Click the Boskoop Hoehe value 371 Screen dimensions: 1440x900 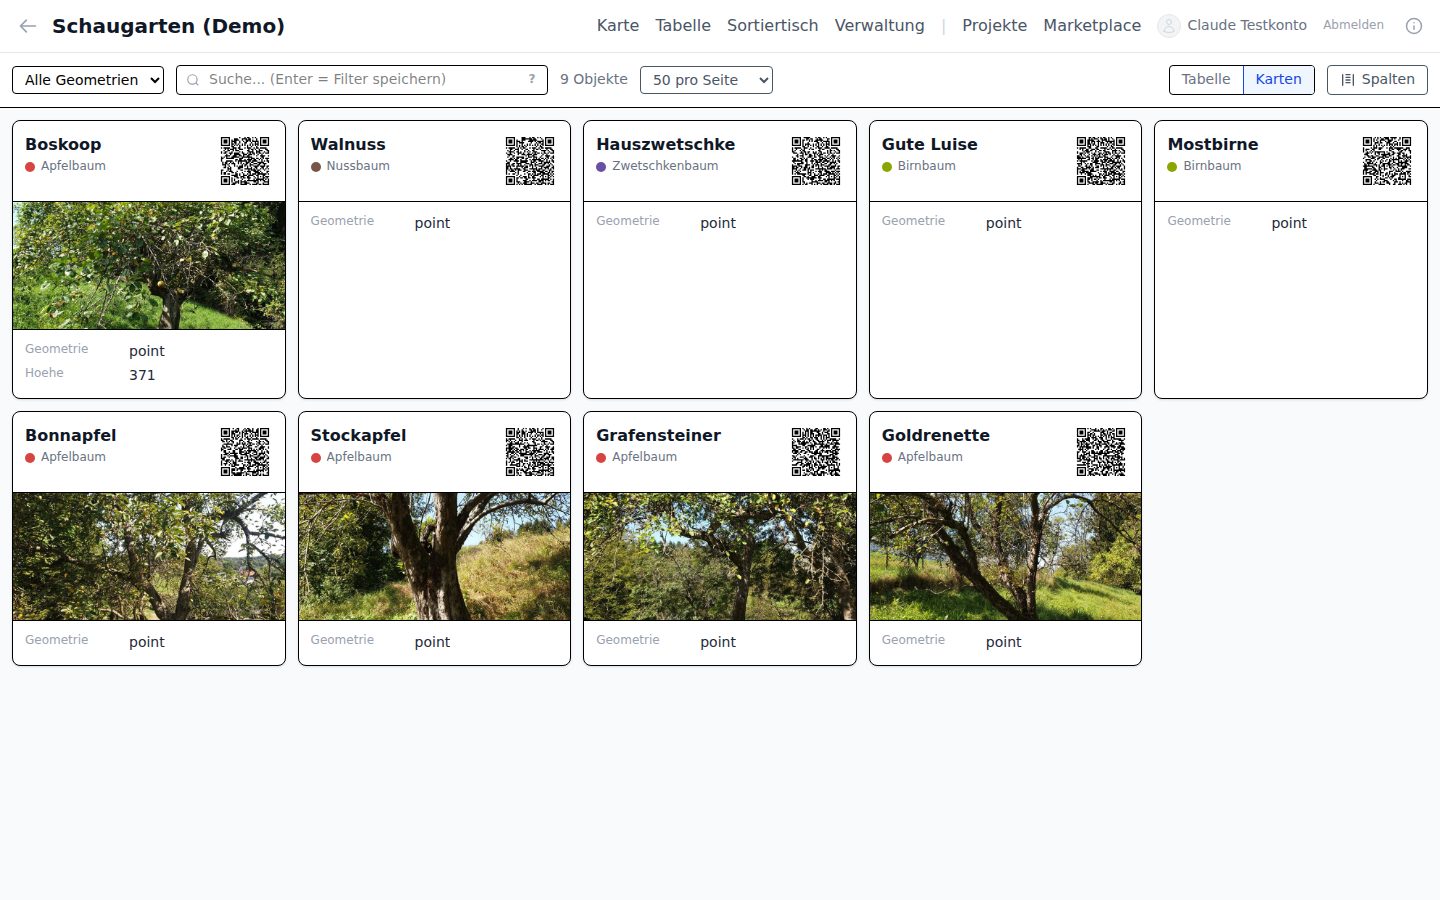(142, 375)
